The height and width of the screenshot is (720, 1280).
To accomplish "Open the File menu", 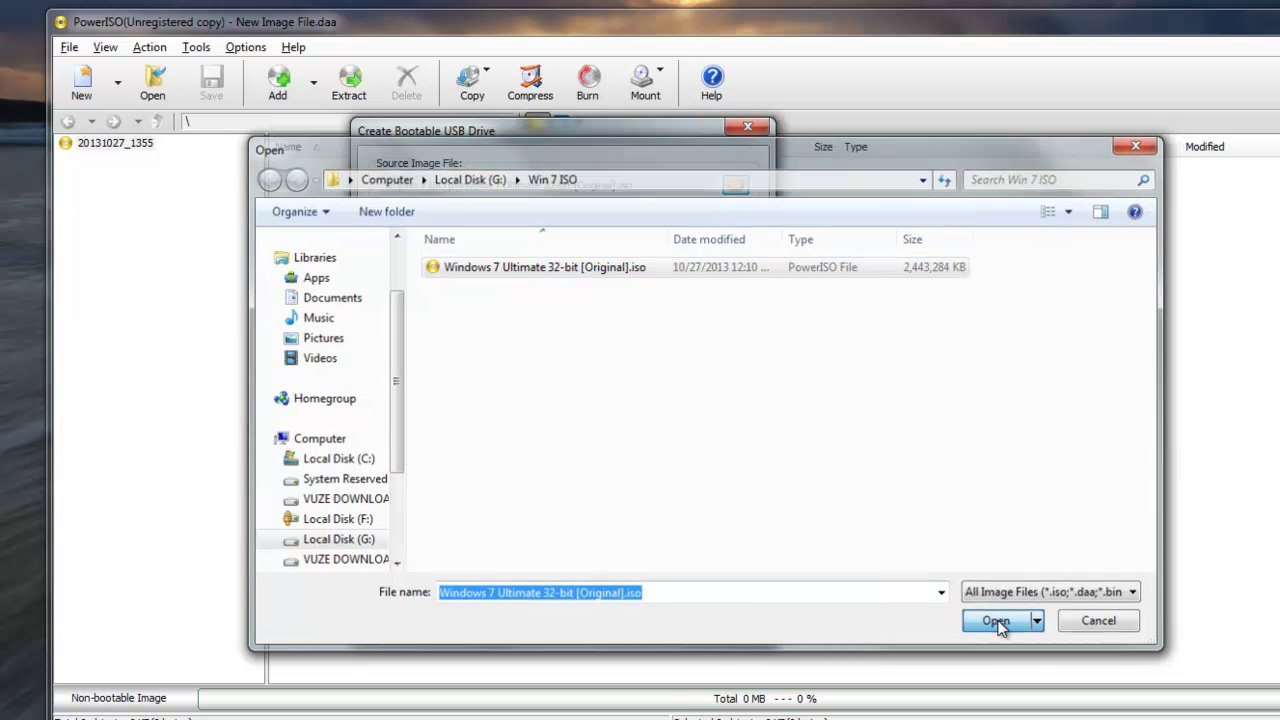I will coord(69,47).
